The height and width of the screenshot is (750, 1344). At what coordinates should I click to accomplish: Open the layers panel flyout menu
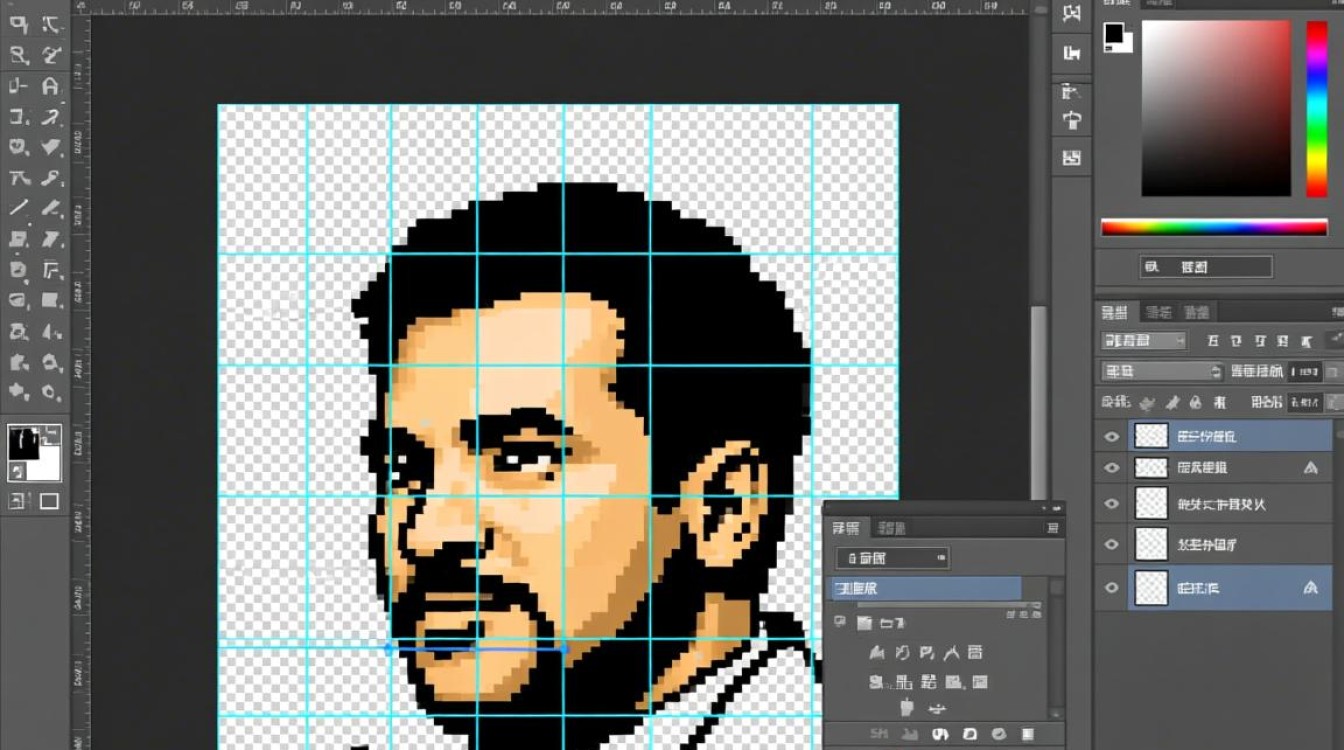click(1336, 312)
